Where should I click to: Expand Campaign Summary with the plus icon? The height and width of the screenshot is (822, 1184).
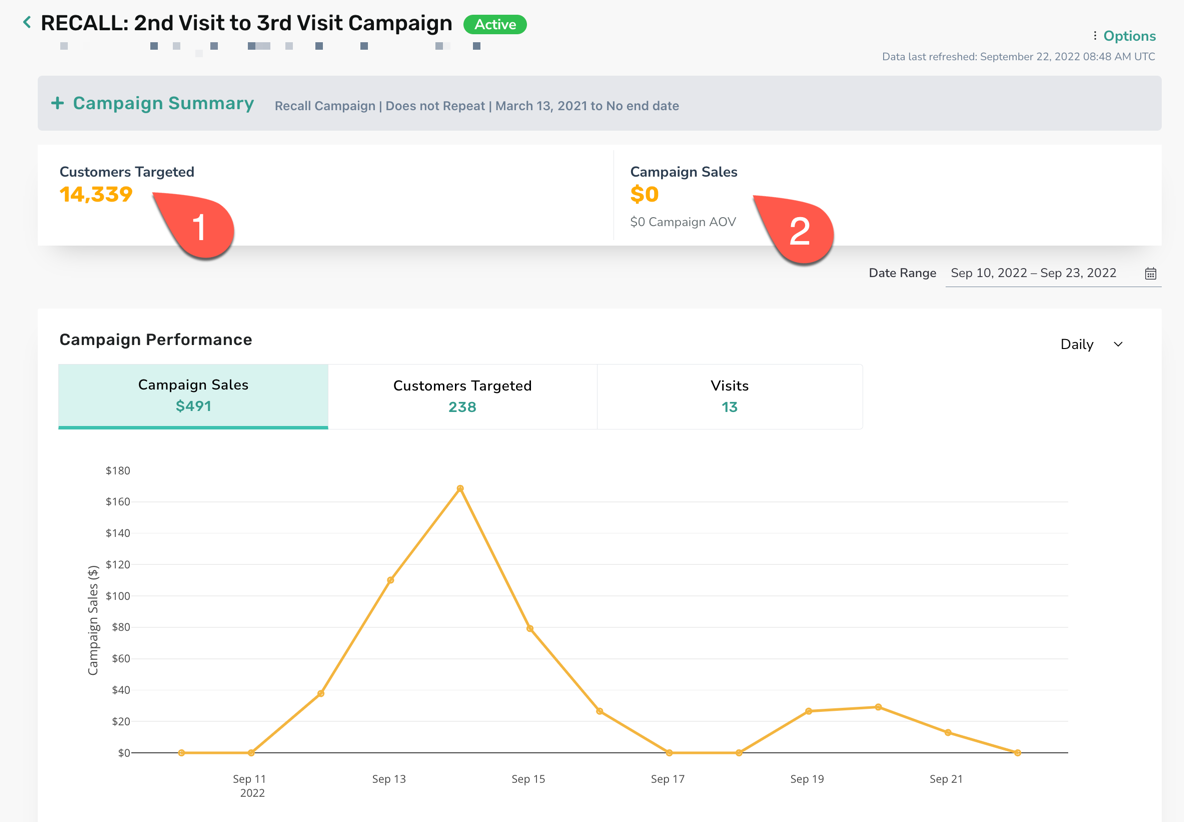57,103
